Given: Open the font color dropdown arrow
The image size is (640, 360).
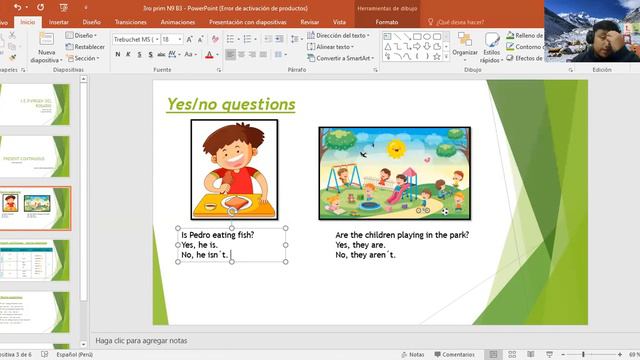Looking at the screenshot, I should 218,54.
